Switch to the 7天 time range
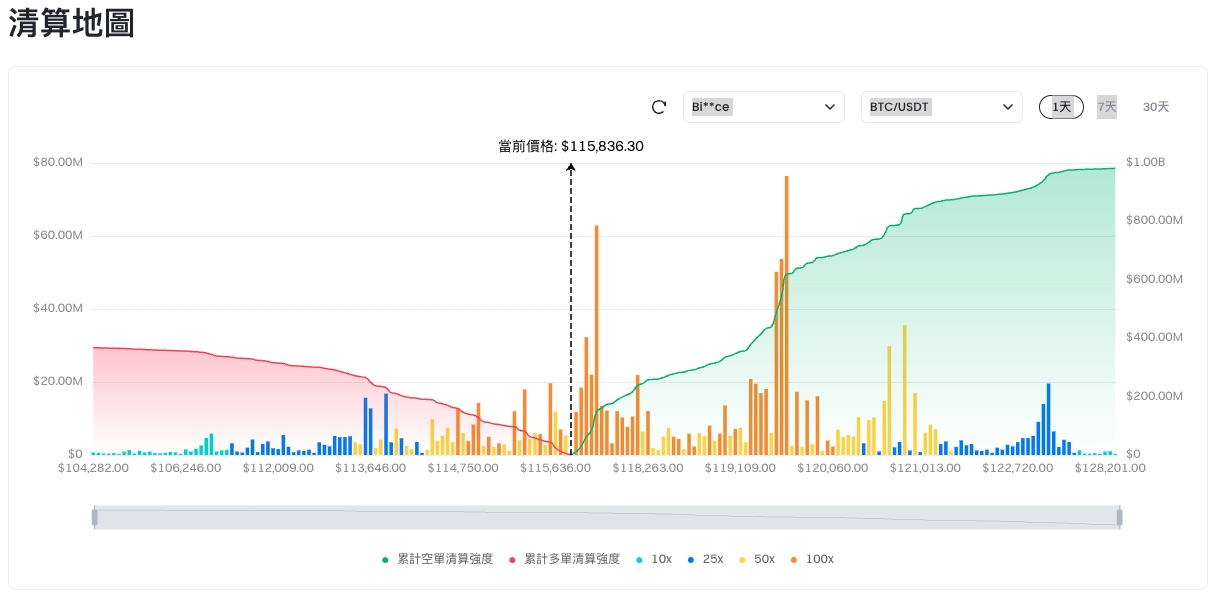 (x=1107, y=107)
